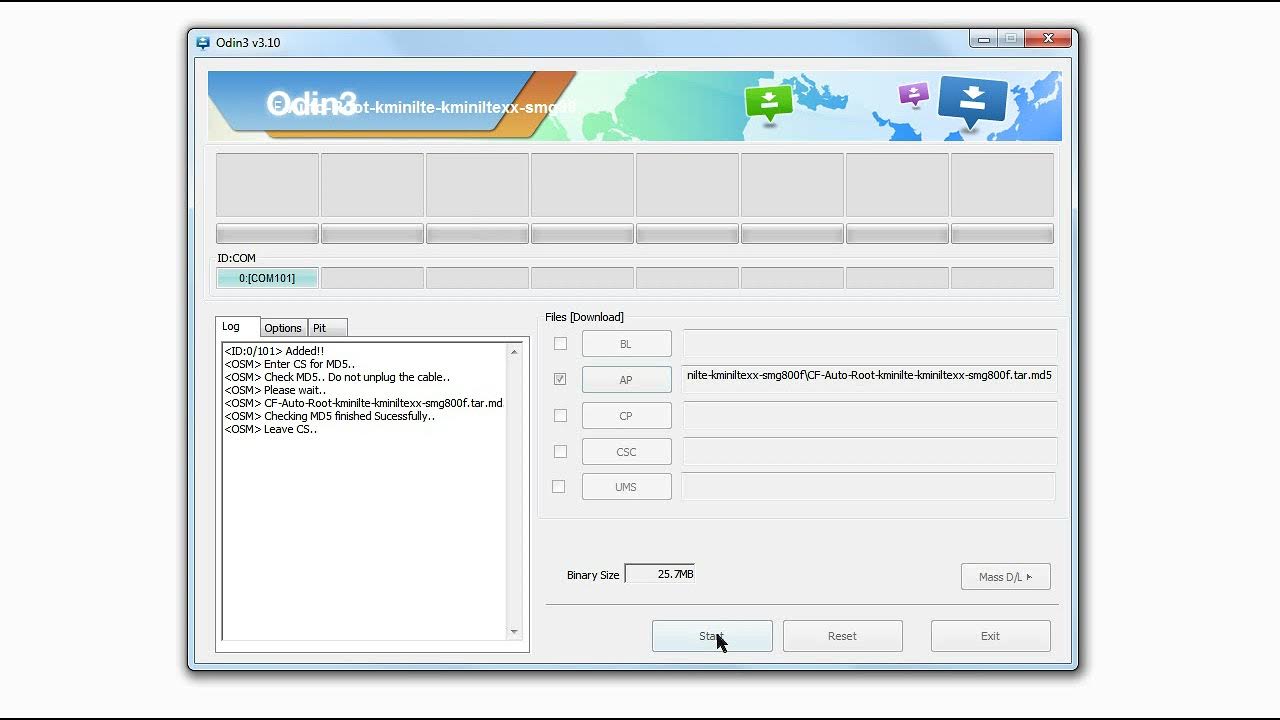Click the CP file button
1280x720 pixels.
pyautogui.click(x=627, y=416)
